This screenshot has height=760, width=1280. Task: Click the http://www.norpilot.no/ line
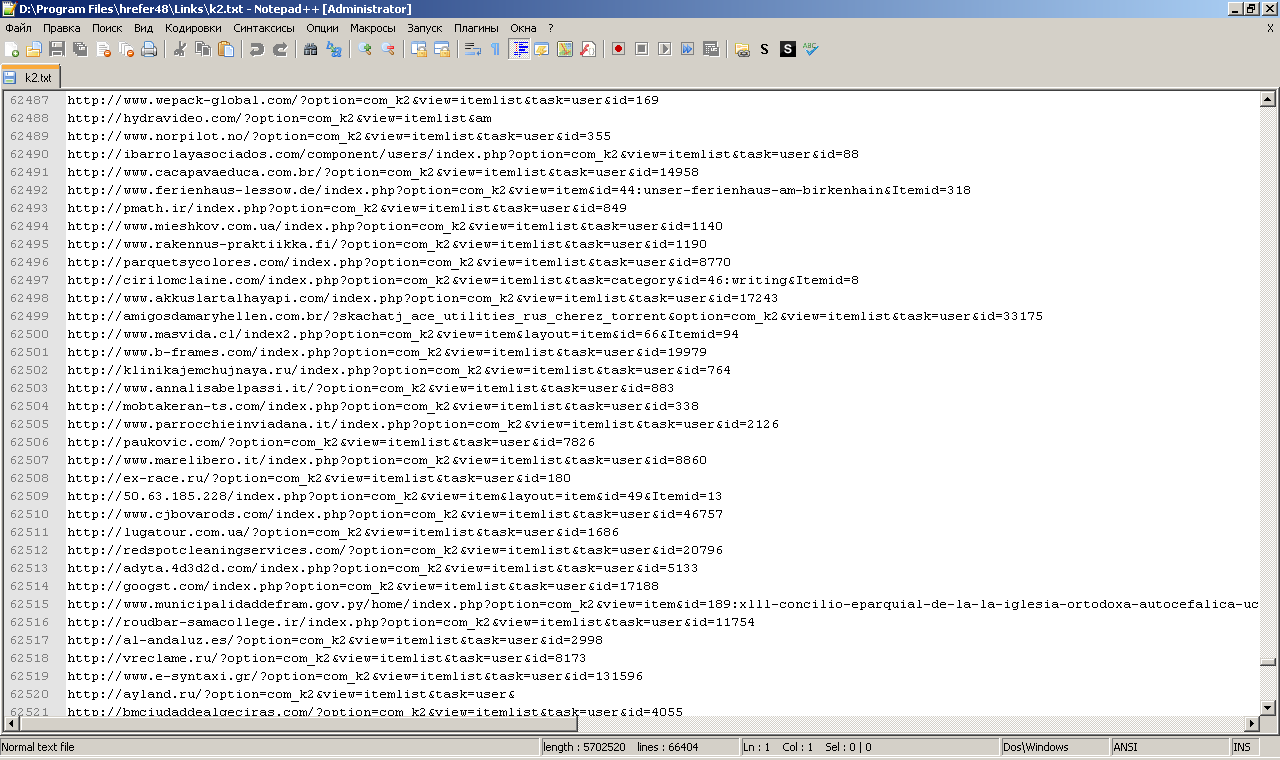click(x=339, y=136)
